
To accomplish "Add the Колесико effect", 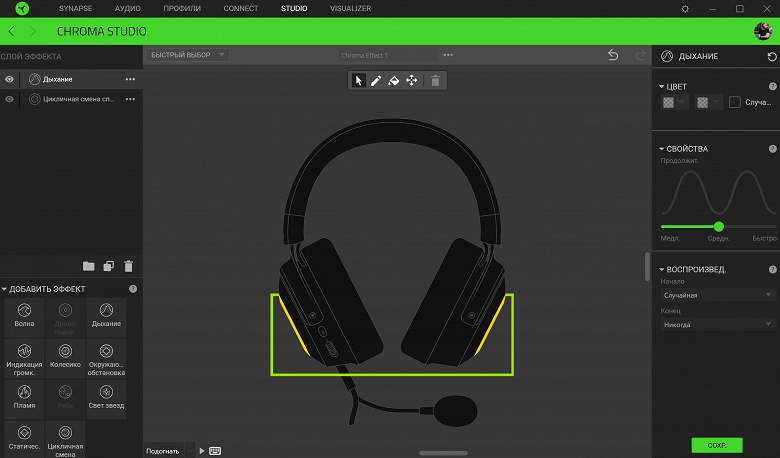I will pos(65,357).
